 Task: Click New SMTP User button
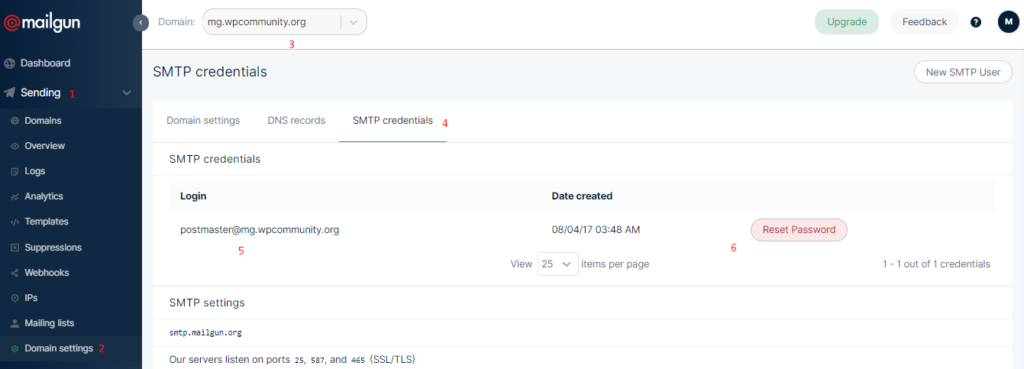[x=963, y=72]
